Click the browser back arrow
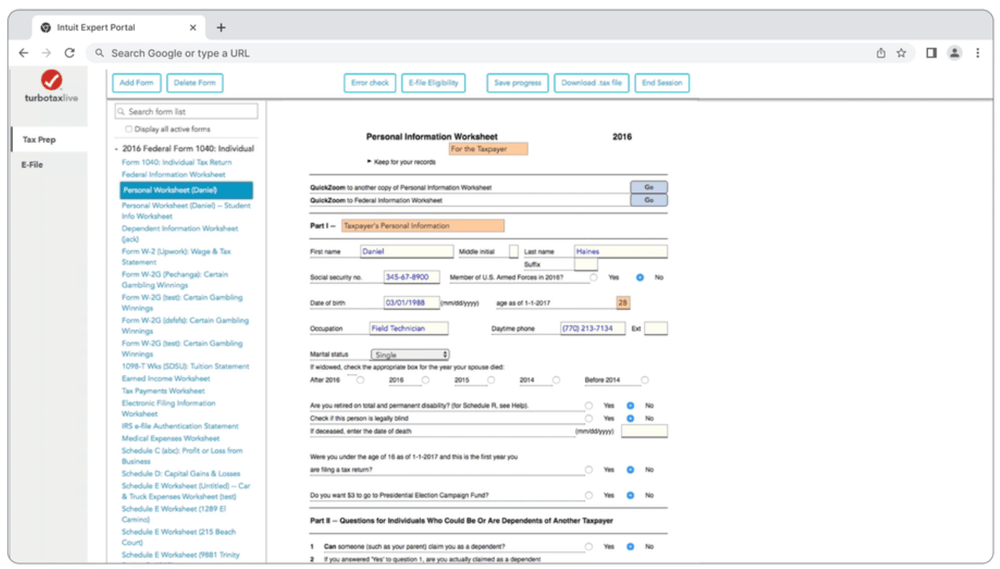Viewport: 1000px width, 569px height. click(24, 53)
